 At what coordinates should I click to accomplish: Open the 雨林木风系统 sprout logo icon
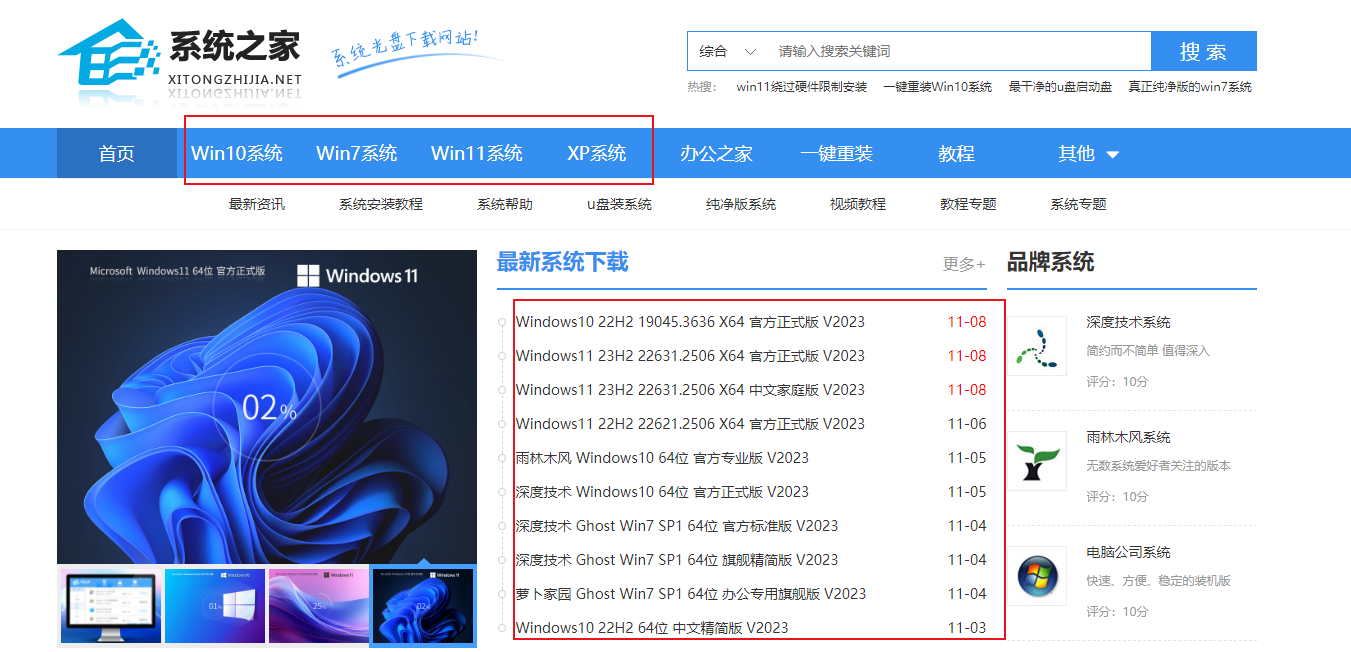pos(1037,461)
